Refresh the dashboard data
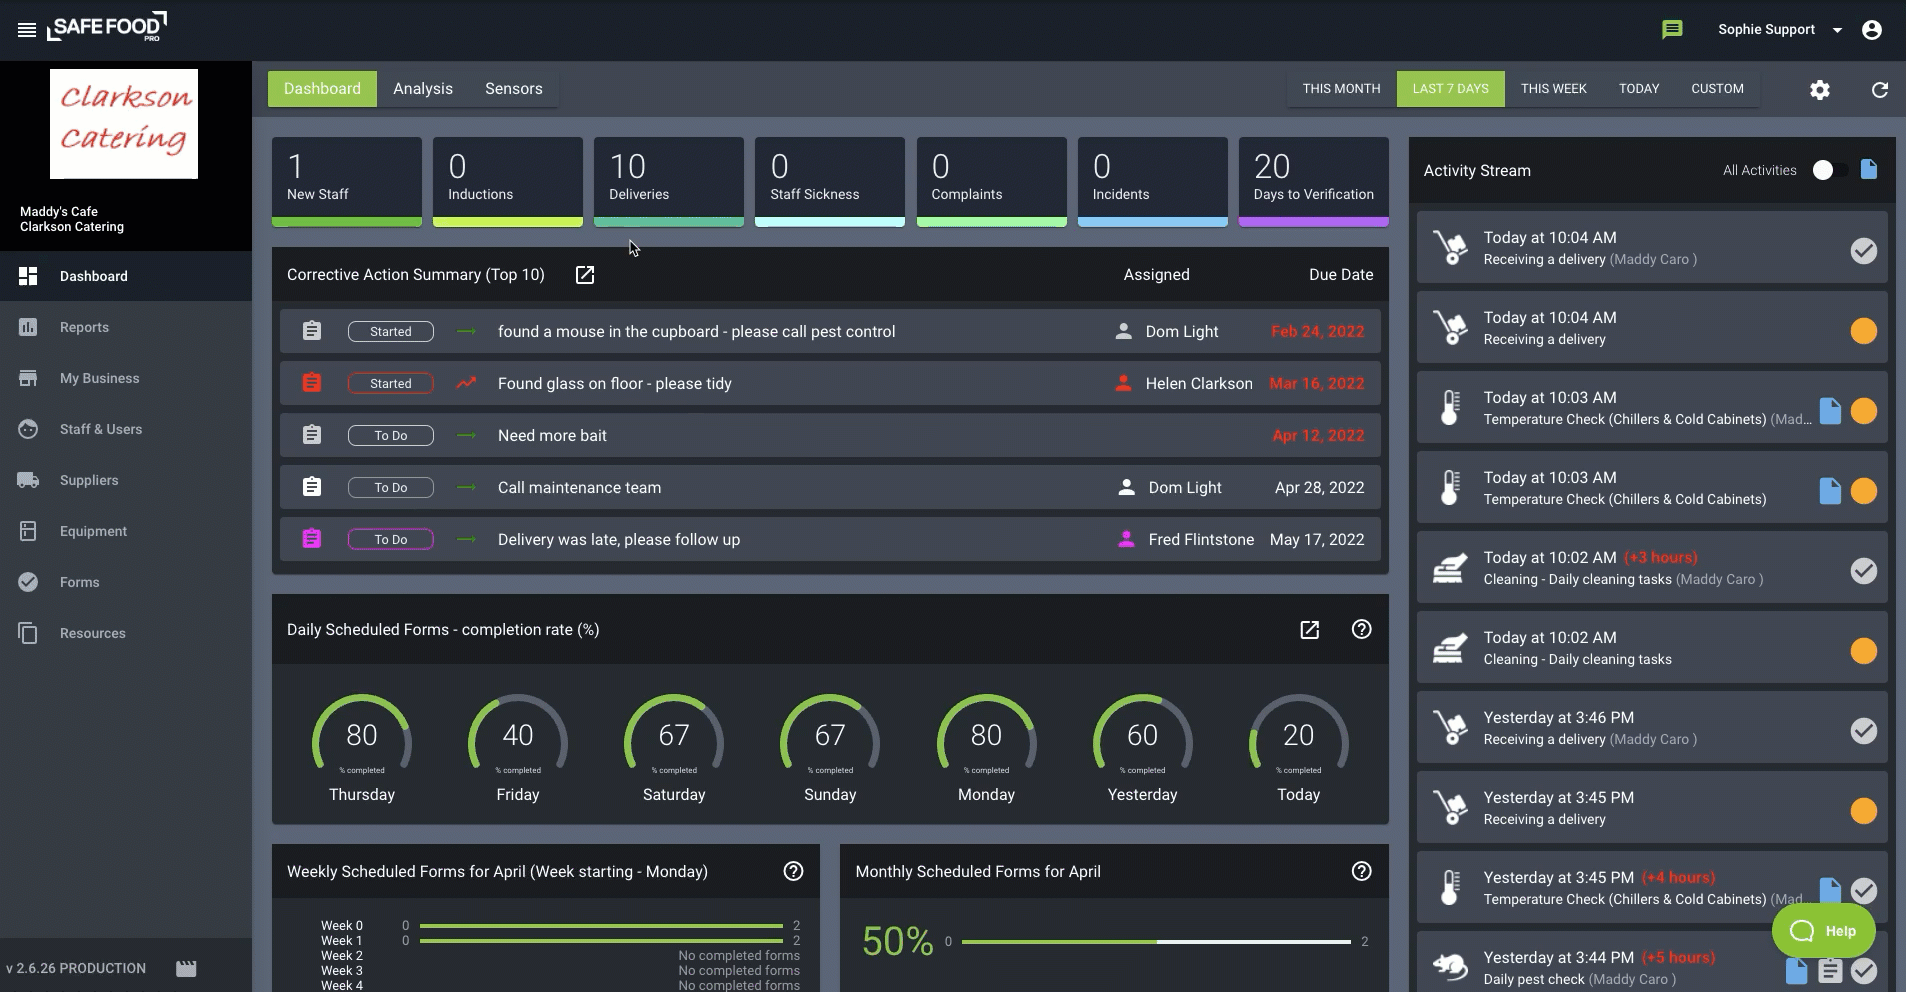The height and width of the screenshot is (992, 1906). 1880,90
